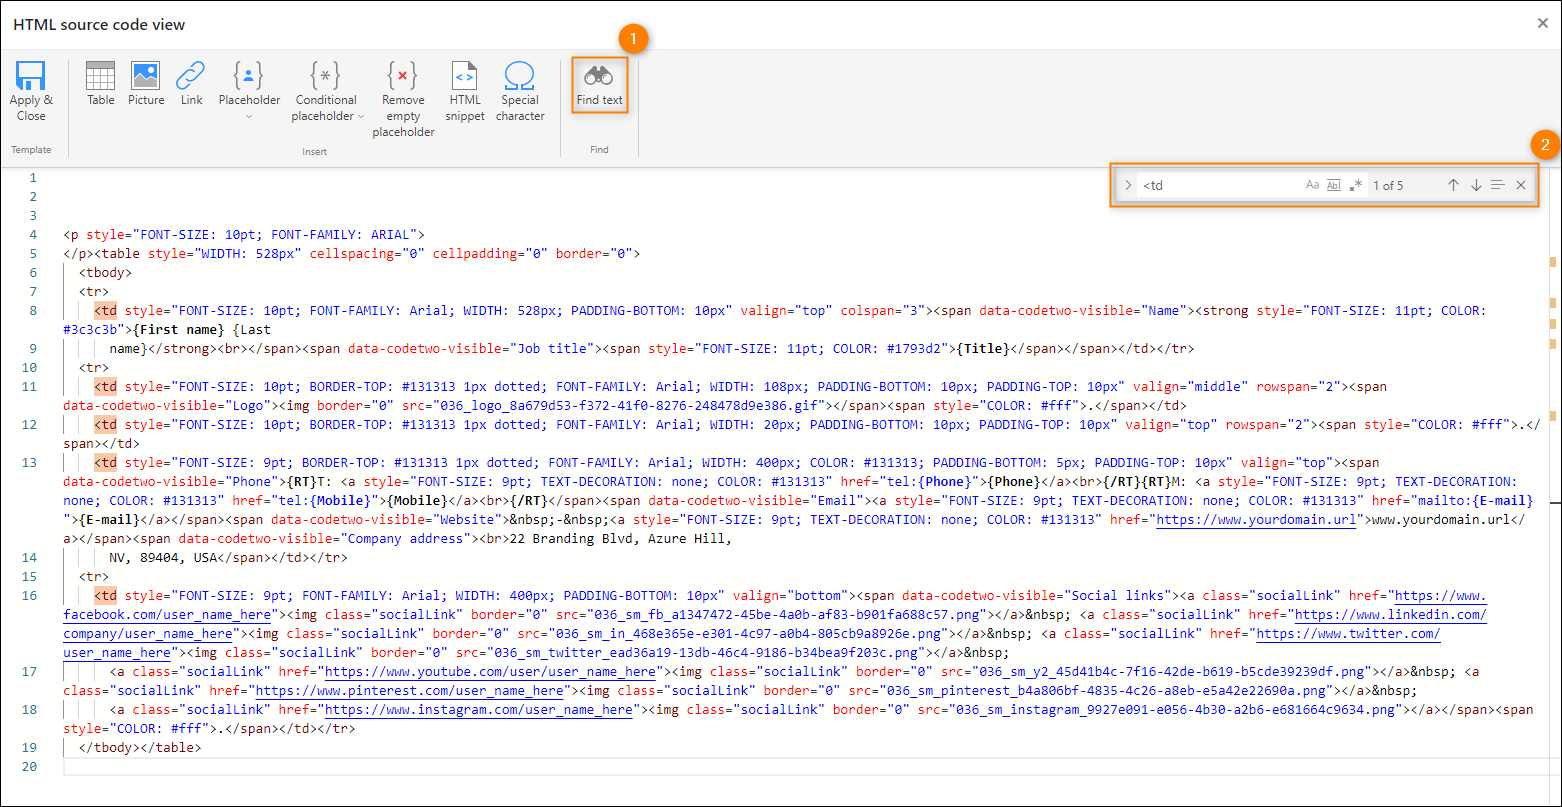This screenshot has height=807, width=1562.
Task: Click line number 4 in the gutter
Action: click(x=33, y=235)
